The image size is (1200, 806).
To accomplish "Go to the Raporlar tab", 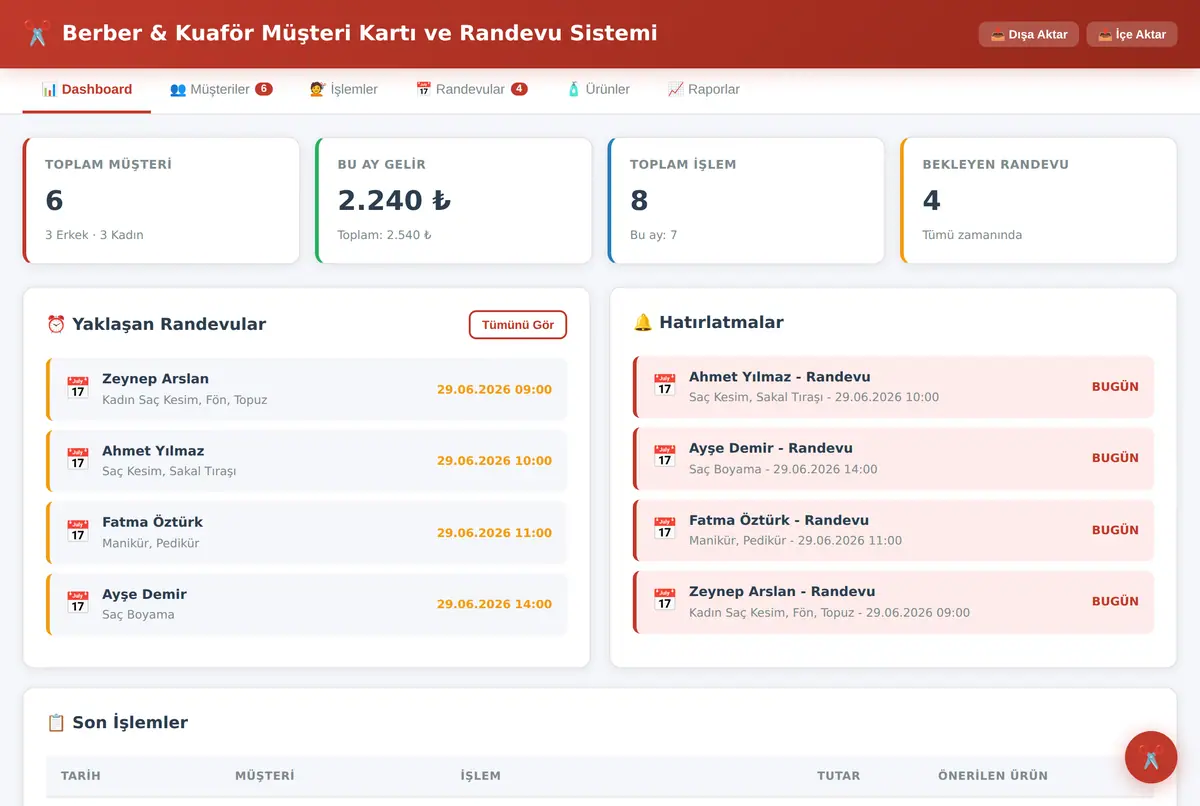I will point(704,89).
